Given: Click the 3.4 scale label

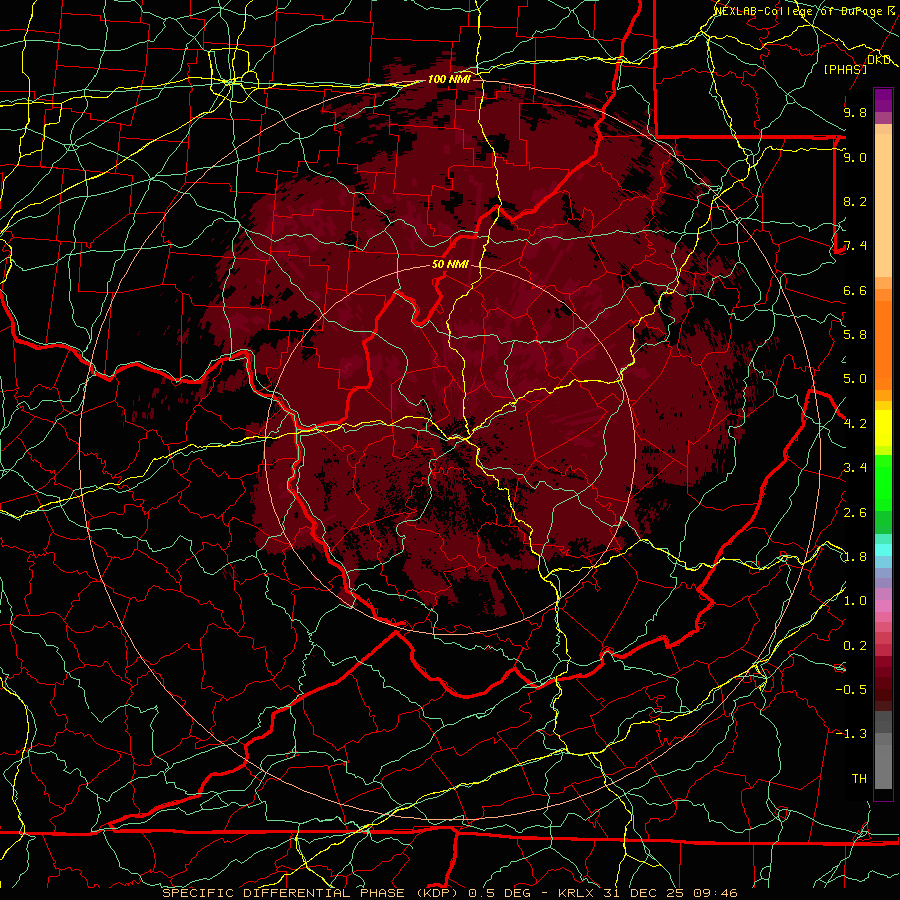Looking at the screenshot, I should (855, 468).
